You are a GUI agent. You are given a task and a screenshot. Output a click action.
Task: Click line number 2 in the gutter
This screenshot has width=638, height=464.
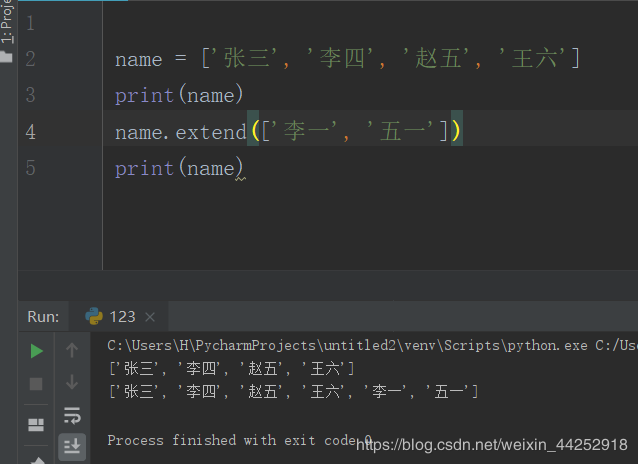coord(31,59)
